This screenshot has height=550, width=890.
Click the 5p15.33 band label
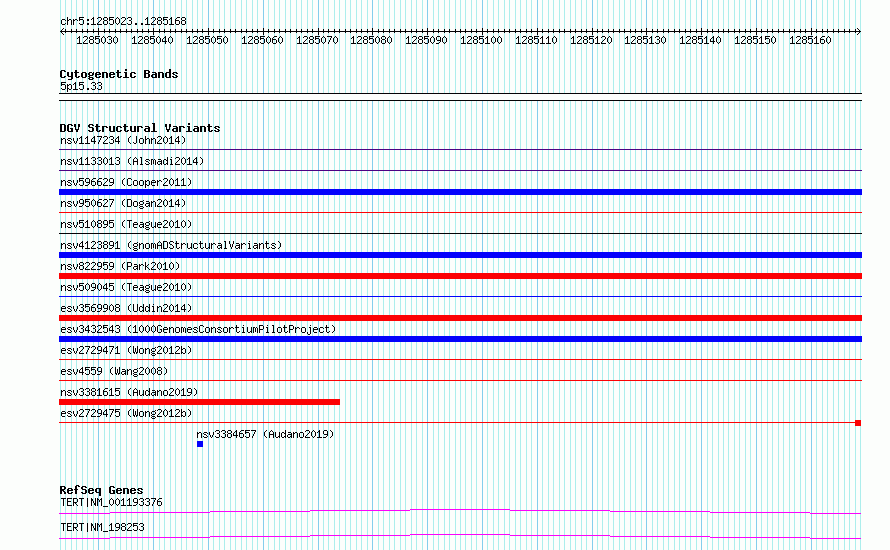coord(81,86)
